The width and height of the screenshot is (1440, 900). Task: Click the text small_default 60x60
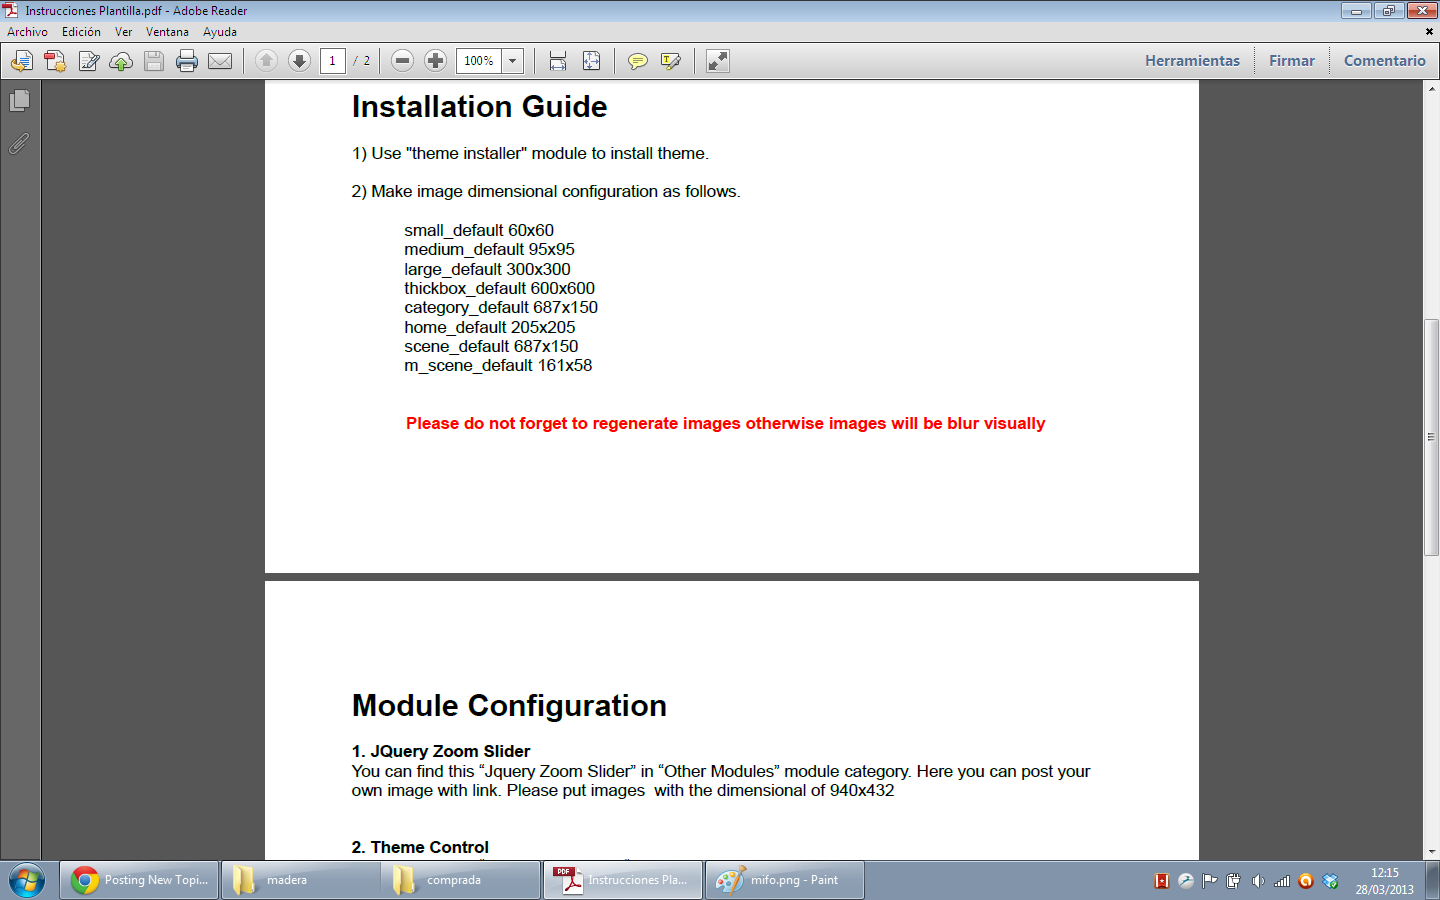pos(479,231)
